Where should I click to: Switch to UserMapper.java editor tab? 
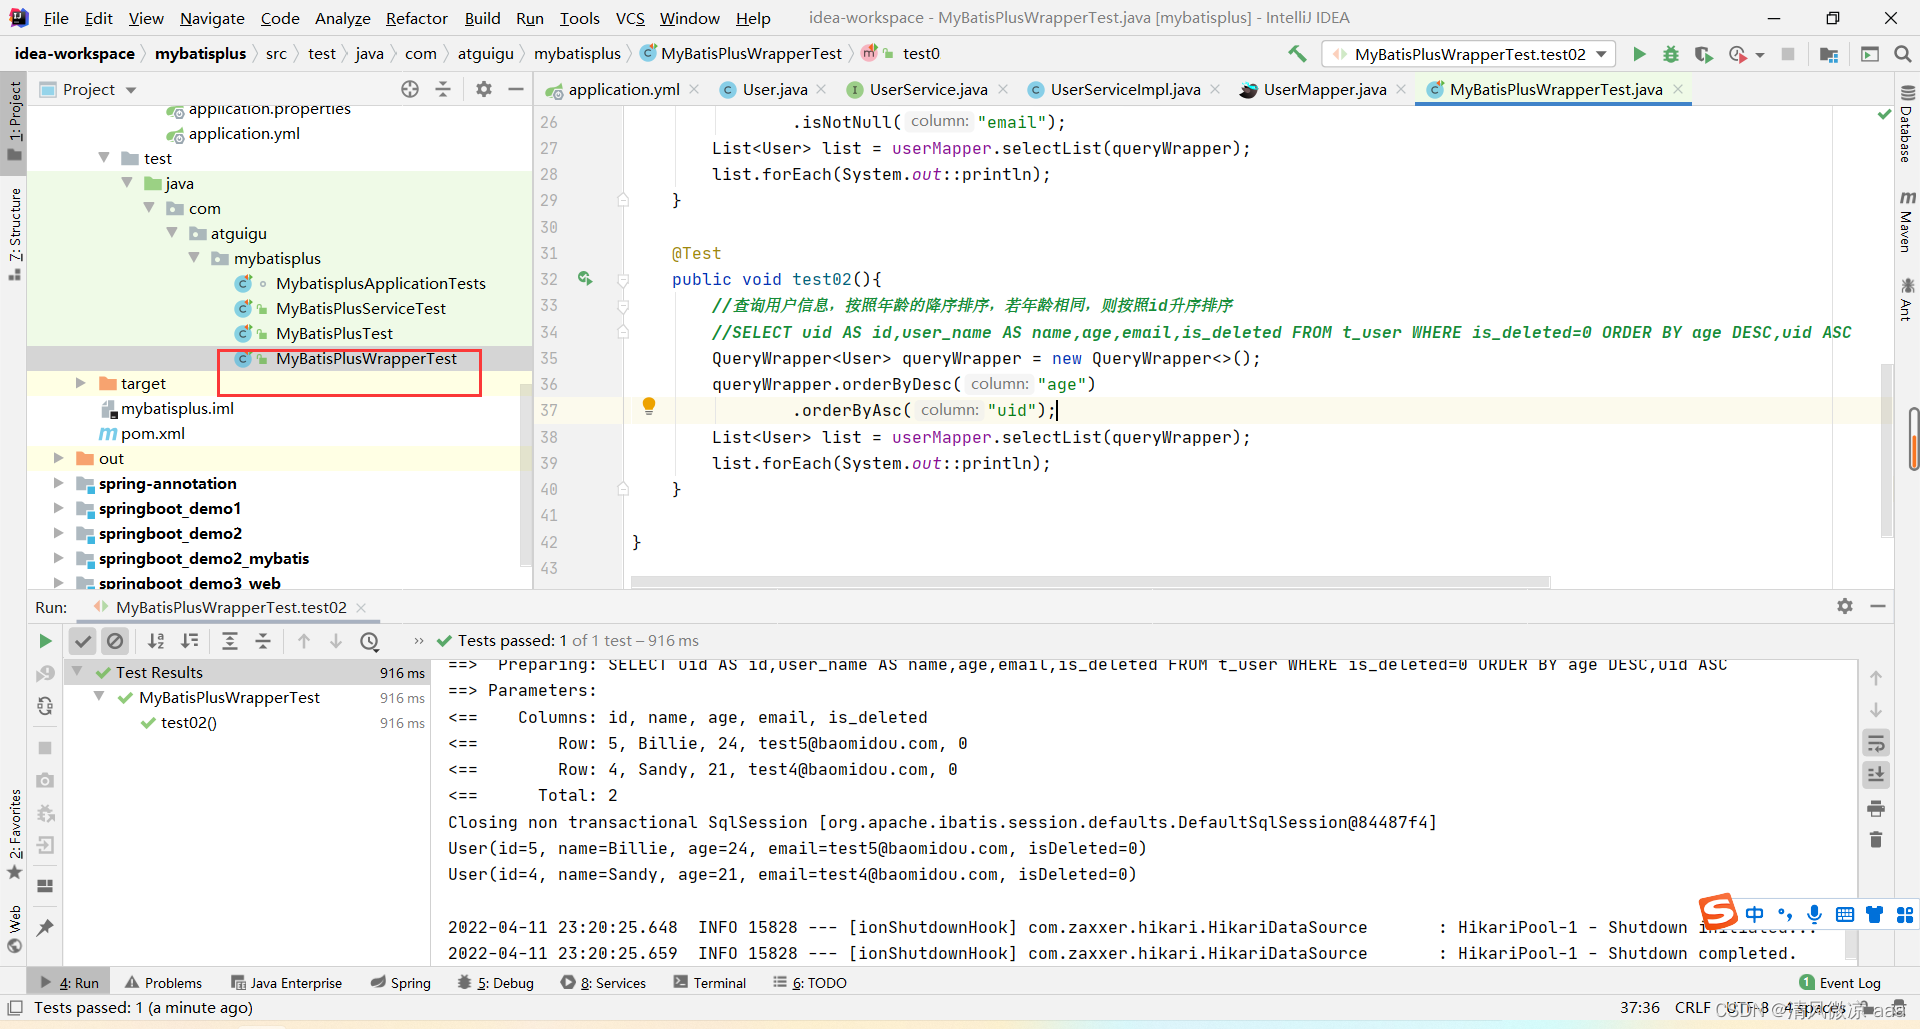coord(1324,90)
